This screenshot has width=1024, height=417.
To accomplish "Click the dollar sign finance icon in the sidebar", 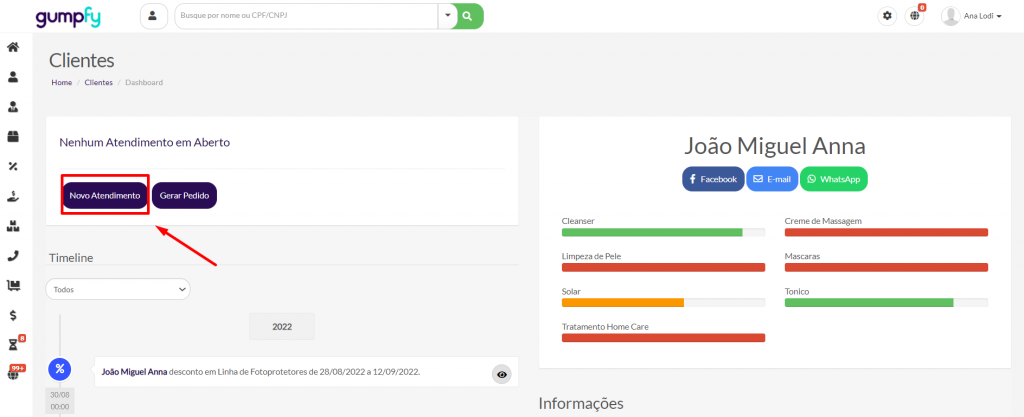I will pyautogui.click(x=13, y=315).
